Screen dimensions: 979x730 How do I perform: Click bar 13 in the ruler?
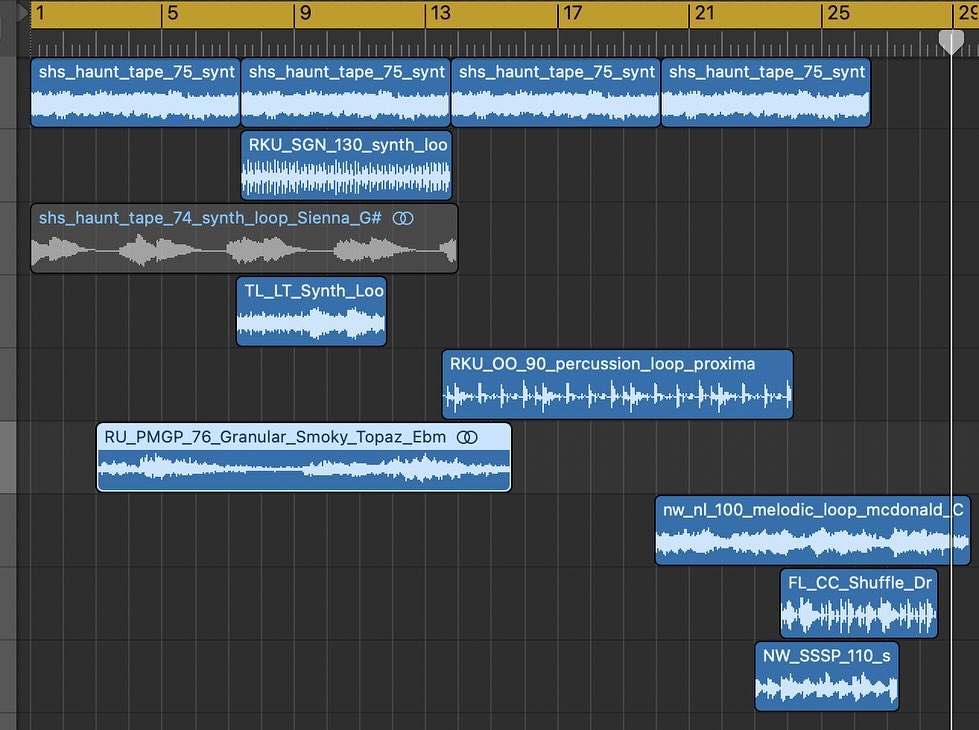pyautogui.click(x=440, y=12)
